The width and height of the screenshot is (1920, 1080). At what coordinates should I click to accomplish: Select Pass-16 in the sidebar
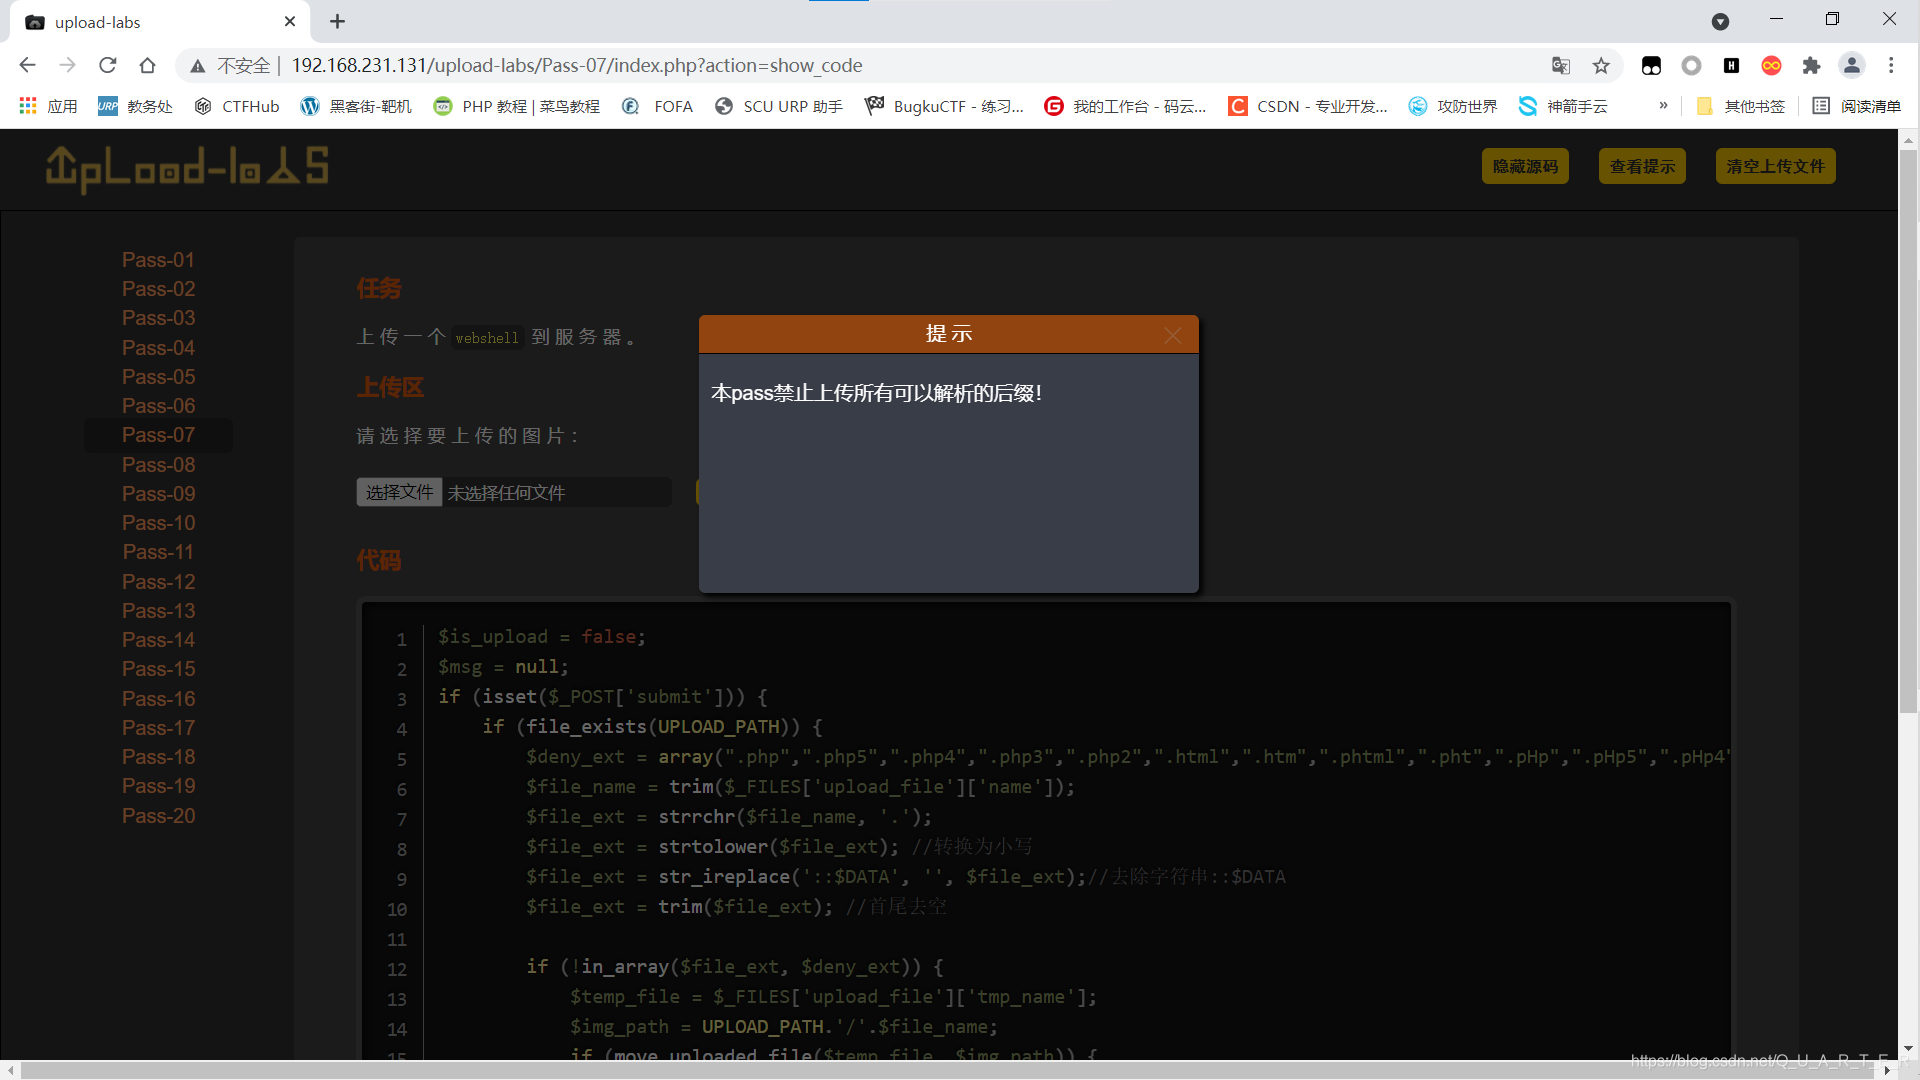158,699
